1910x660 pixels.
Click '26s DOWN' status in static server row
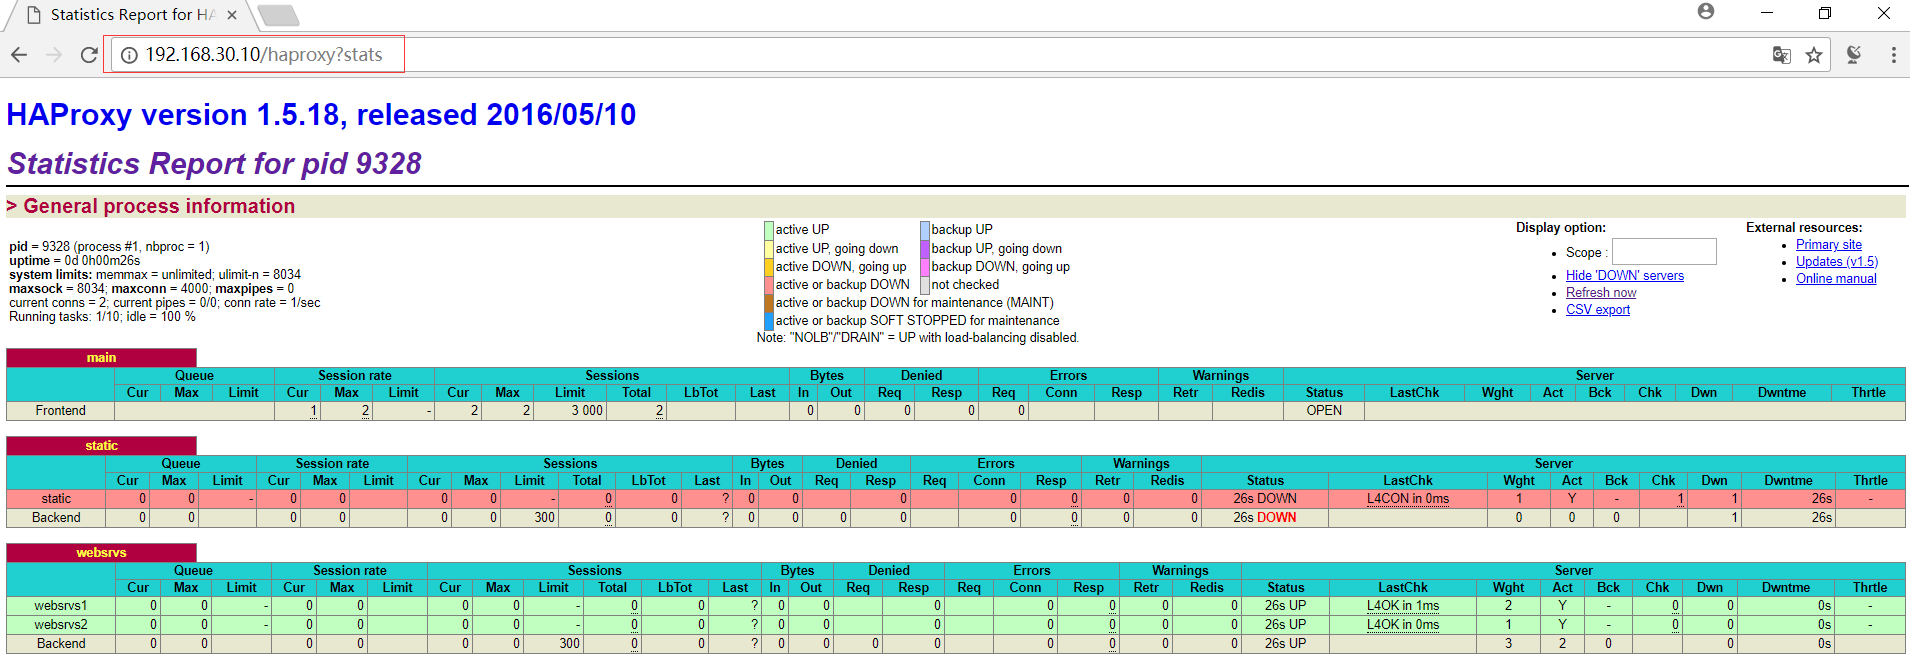click(1265, 499)
